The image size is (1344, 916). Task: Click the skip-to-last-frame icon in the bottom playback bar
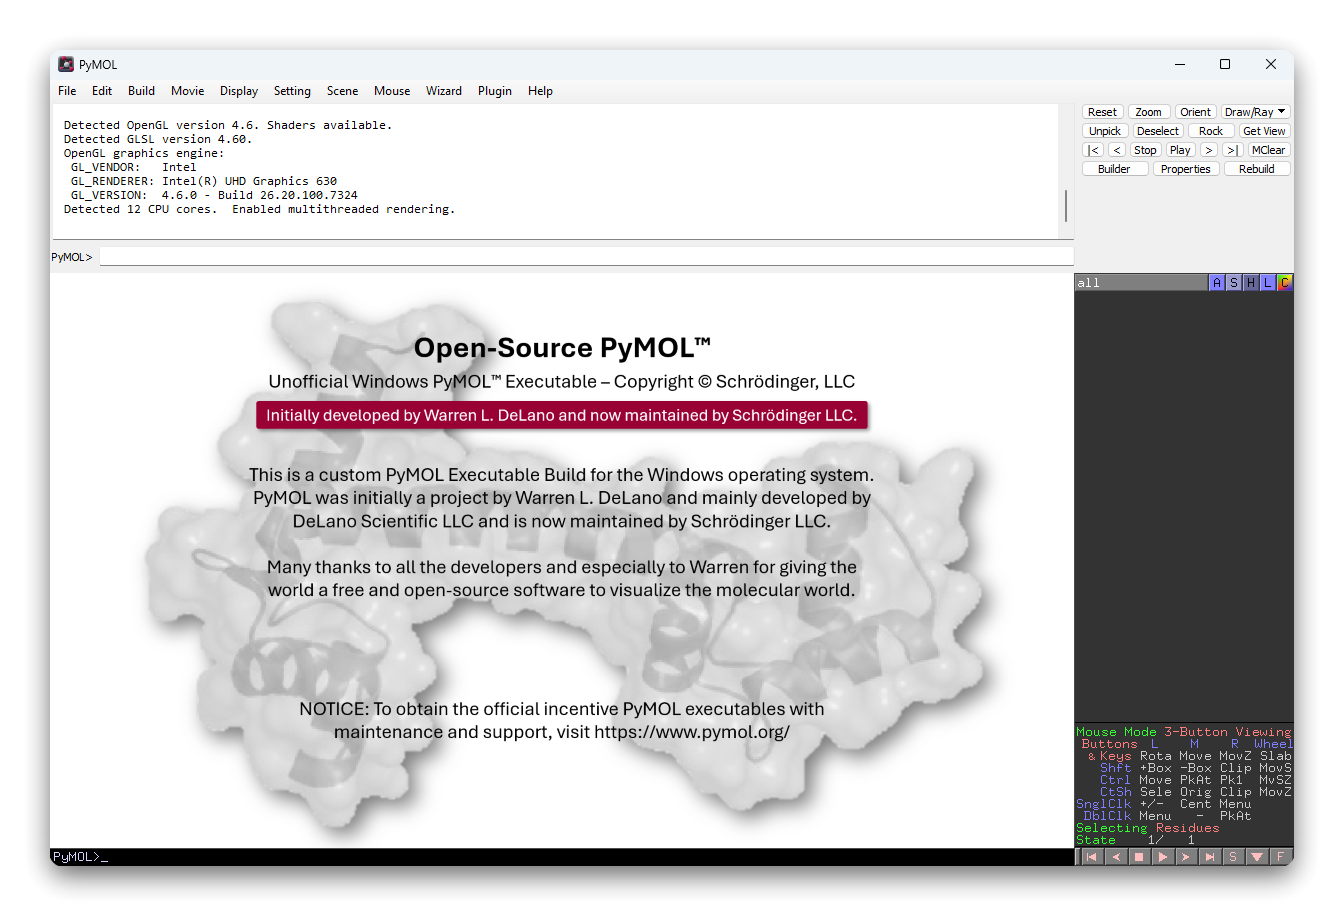pos(1209,857)
